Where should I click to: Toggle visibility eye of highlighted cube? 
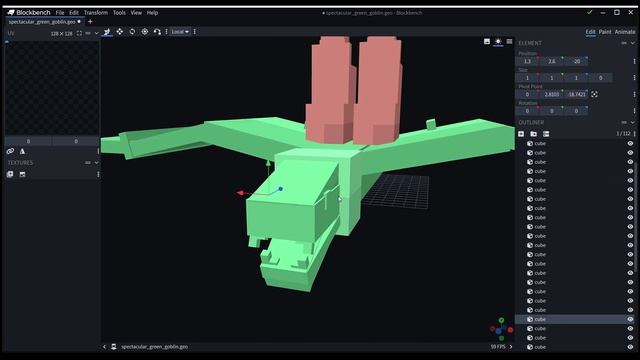630,319
